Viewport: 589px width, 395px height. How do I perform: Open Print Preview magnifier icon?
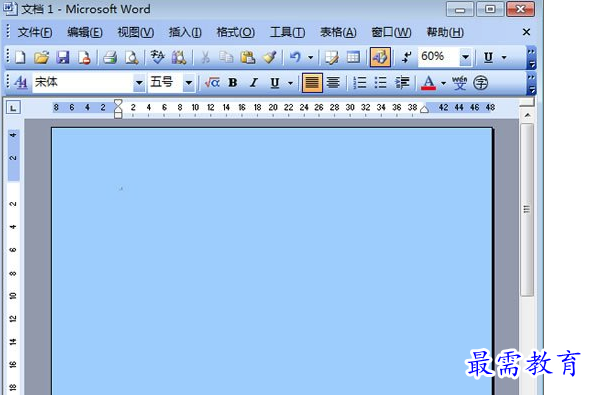click(x=131, y=57)
